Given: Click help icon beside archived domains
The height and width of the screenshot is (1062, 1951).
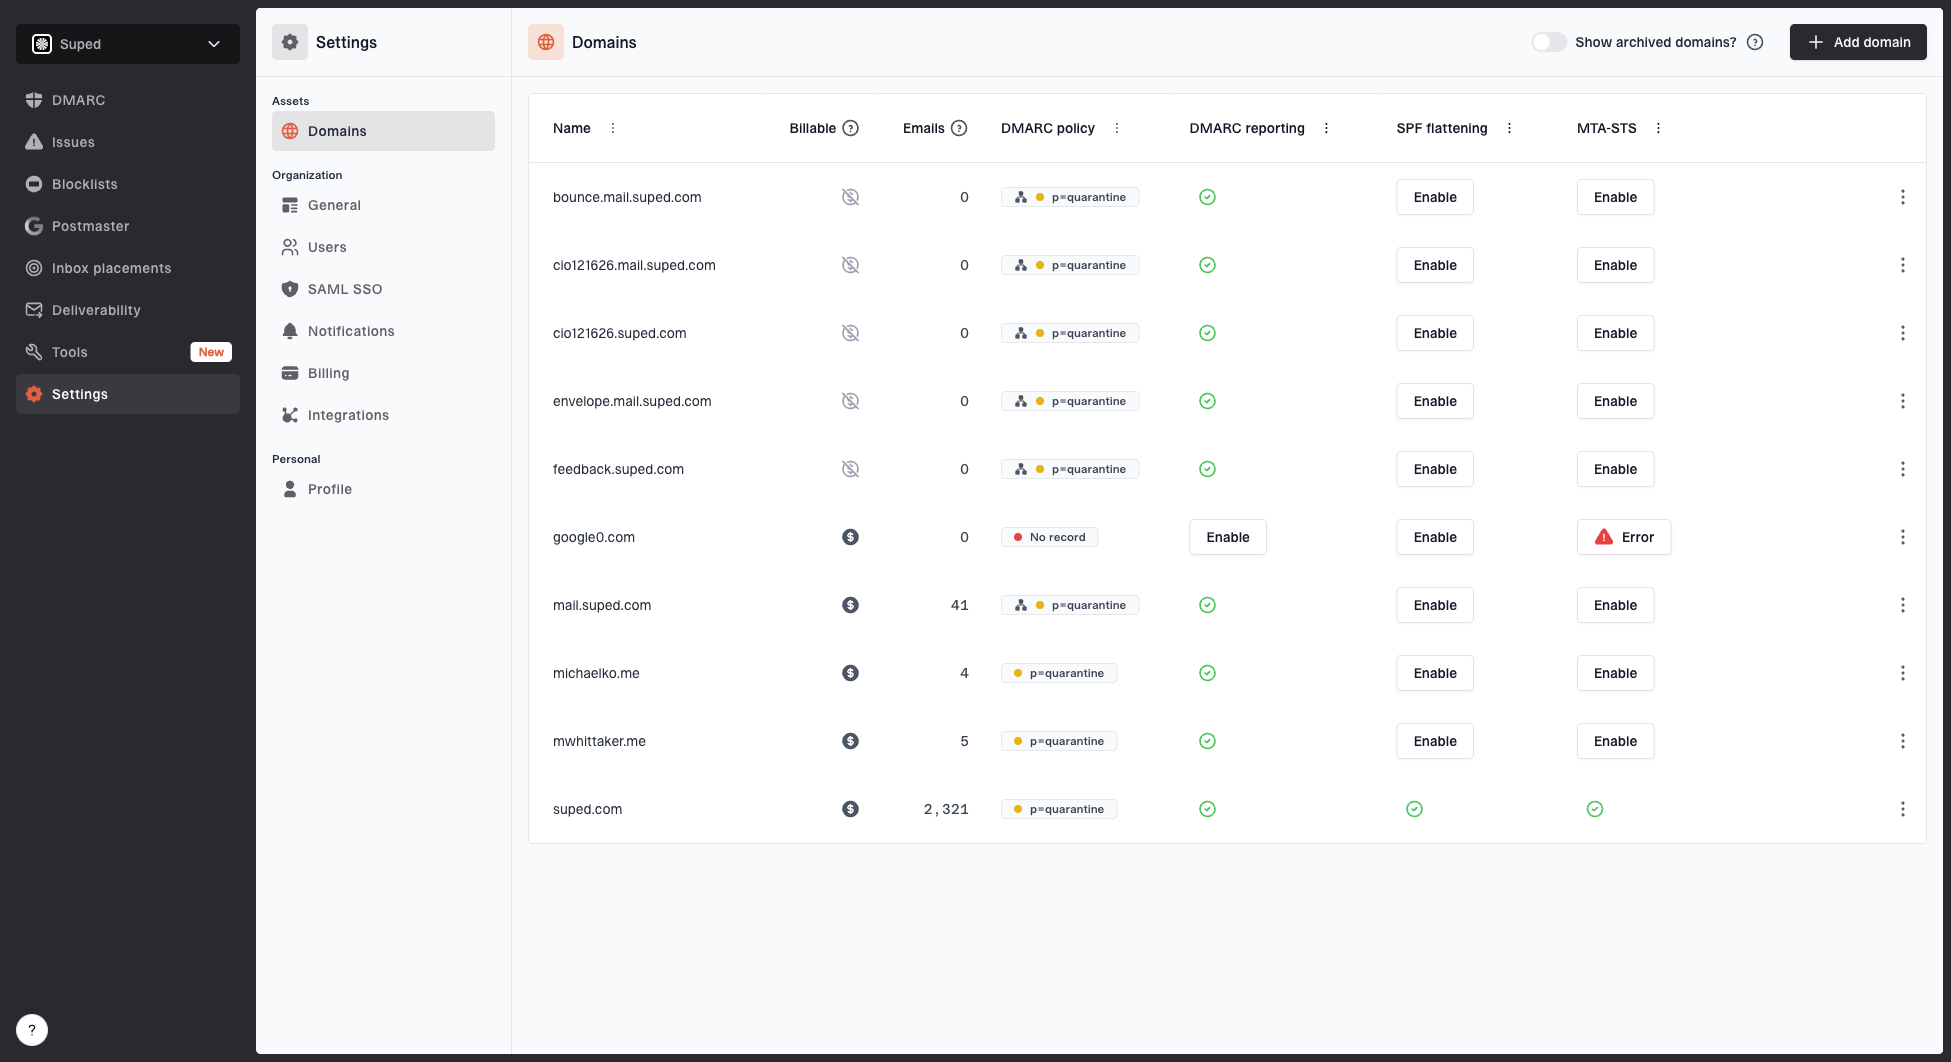Looking at the screenshot, I should pyautogui.click(x=1755, y=42).
